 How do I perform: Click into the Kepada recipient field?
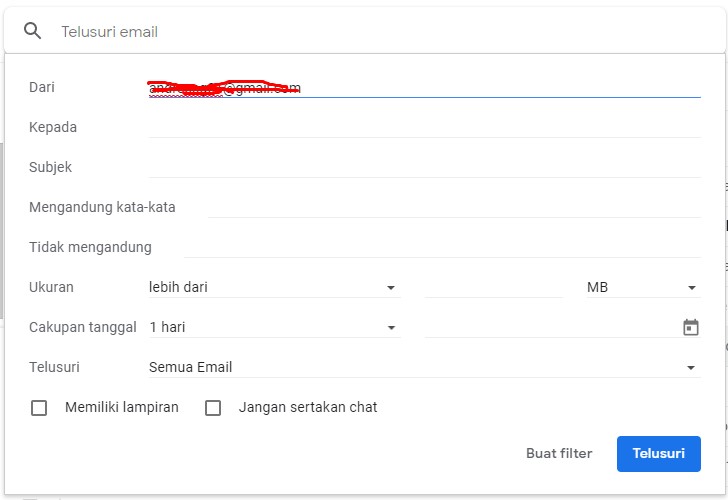point(424,127)
